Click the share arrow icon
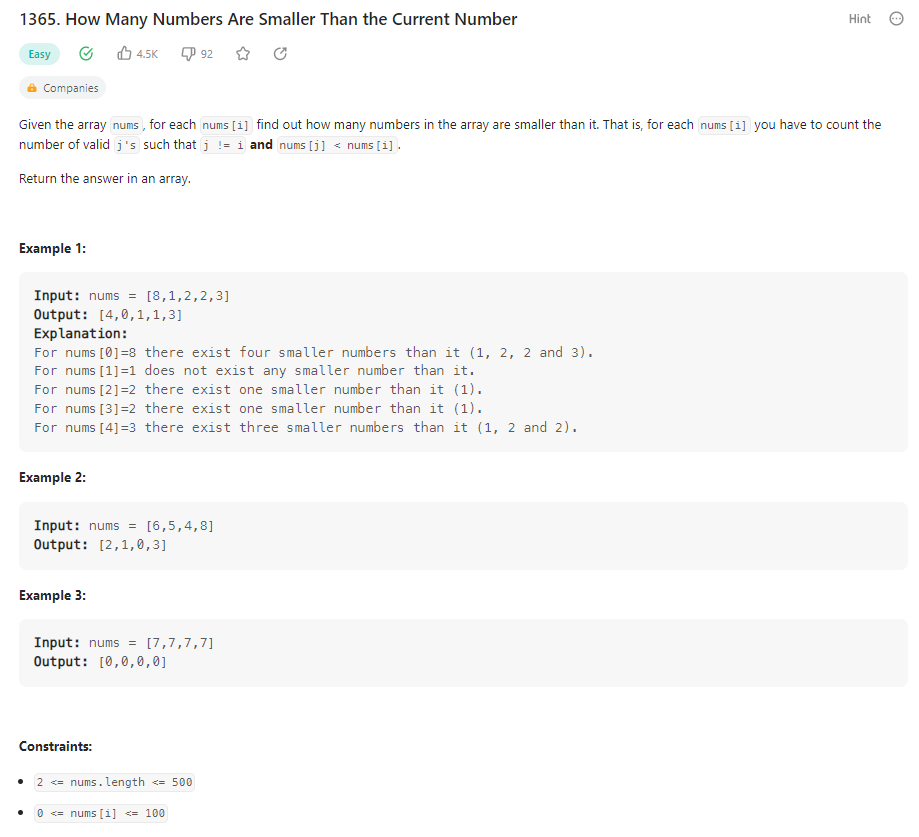This screenshot has height=837, width=919. (x=280, y=54)
